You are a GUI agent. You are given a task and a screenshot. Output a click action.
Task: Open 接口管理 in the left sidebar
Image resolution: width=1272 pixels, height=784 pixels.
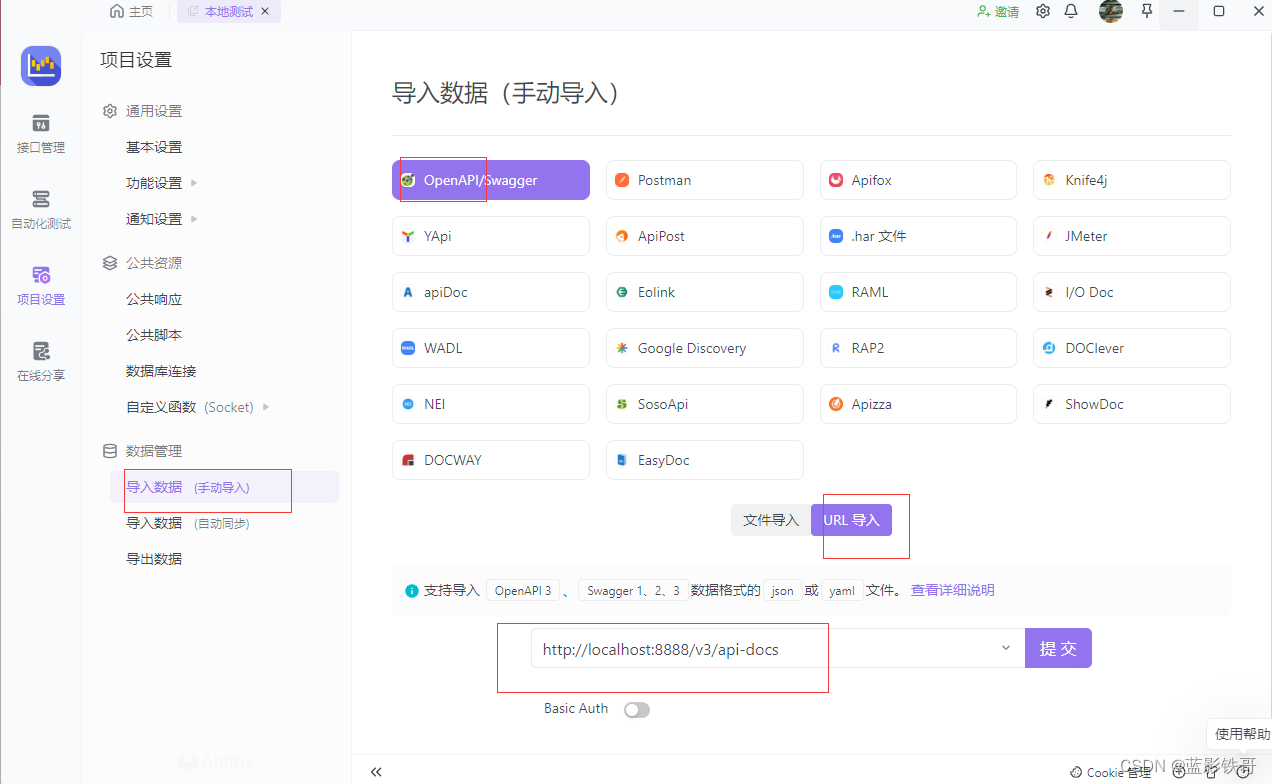[41, 134]
